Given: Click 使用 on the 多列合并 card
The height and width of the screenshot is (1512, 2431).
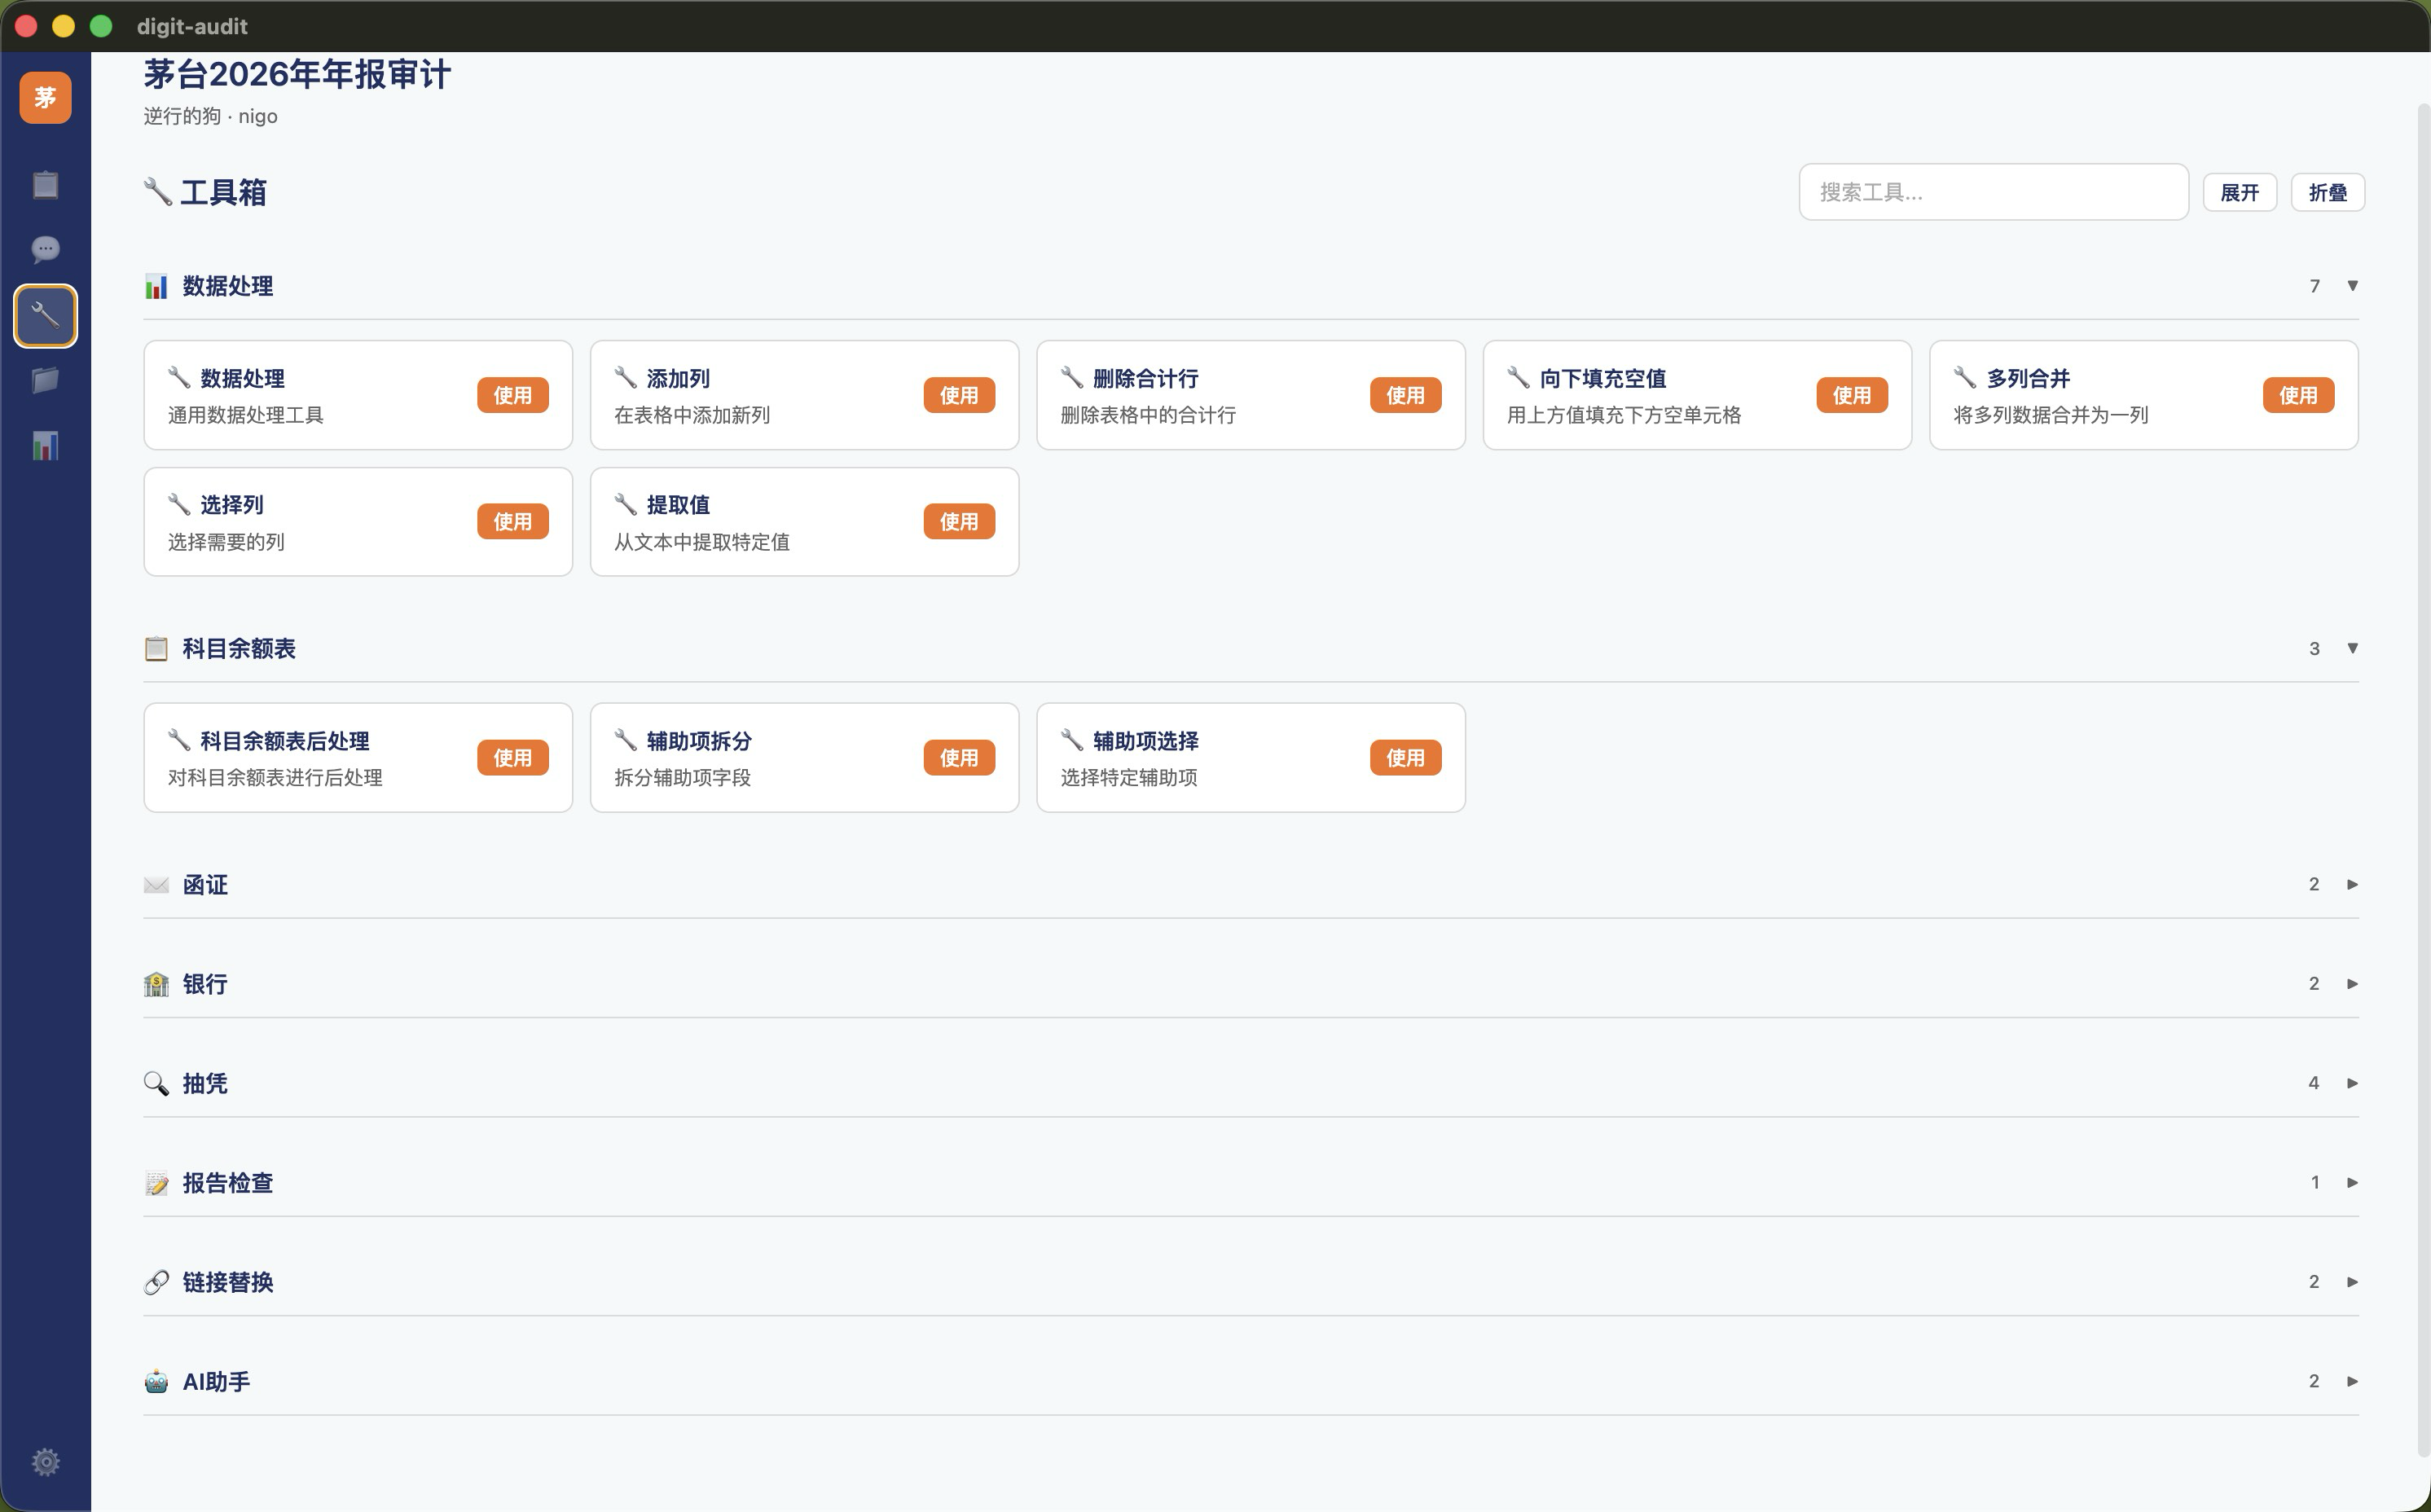Looking at the screenshot, I should (x=2298, y=395).
